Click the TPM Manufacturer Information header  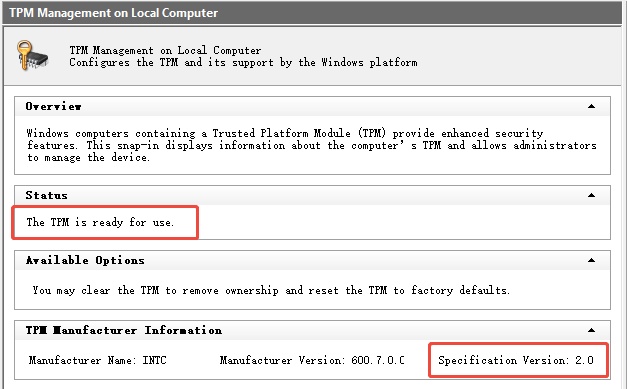[312, 330]
